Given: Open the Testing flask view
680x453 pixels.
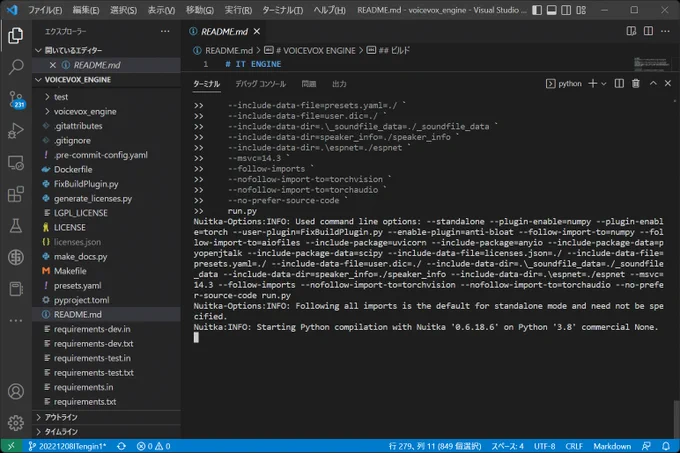Looking at the screenshot, I should pyautogui.click(x=16, y=226).
